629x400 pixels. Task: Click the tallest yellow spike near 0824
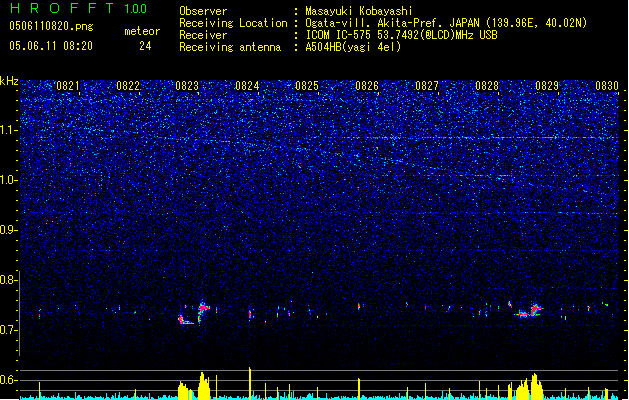coord(250,383)
